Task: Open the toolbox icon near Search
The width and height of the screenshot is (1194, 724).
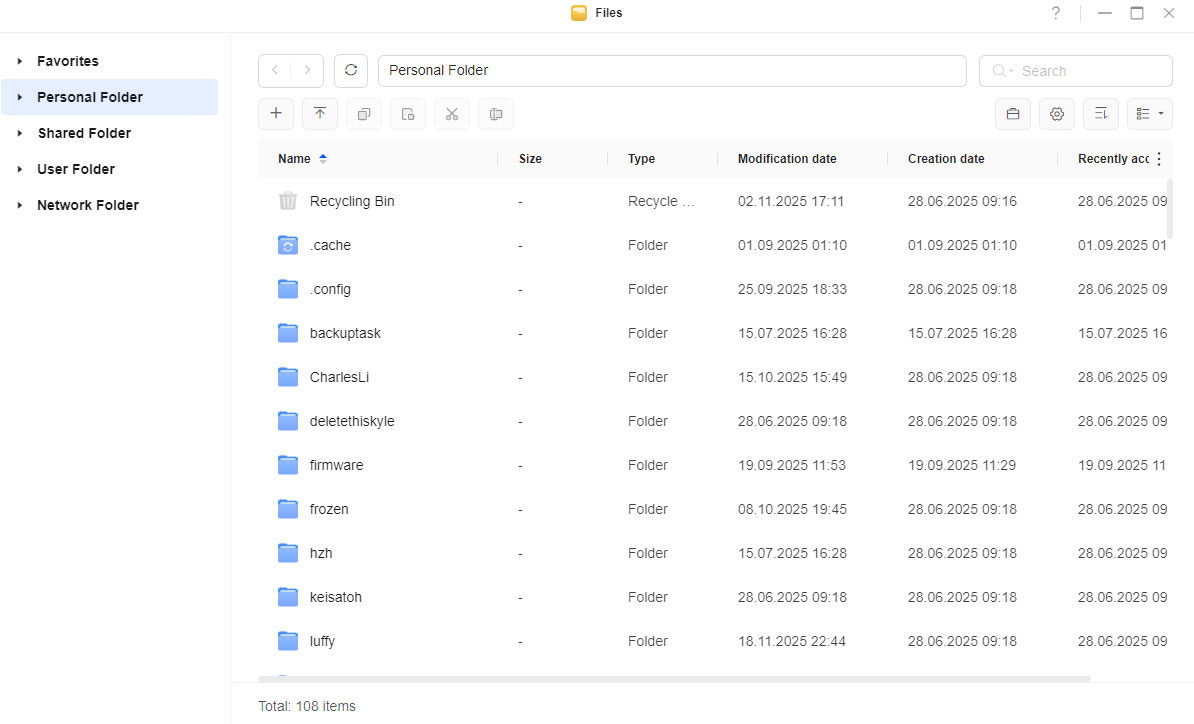Action: point(1012,113)
